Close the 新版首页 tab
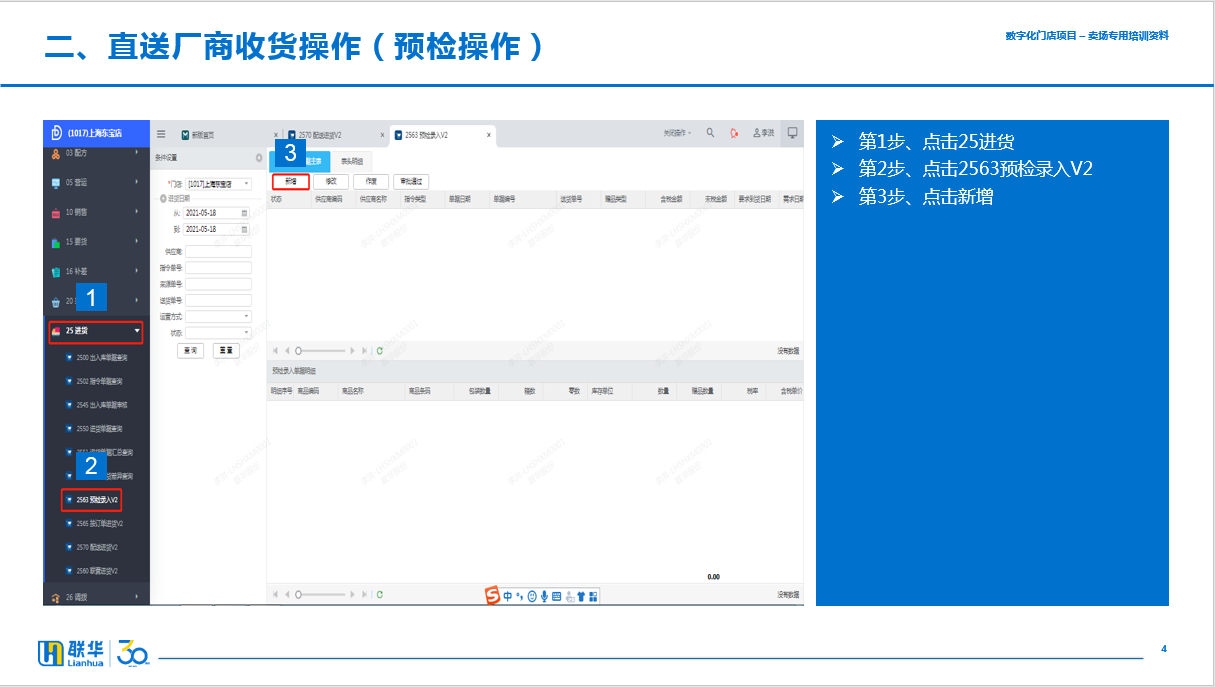Viewport: 1215px width, 687px height. pos(276,134)
